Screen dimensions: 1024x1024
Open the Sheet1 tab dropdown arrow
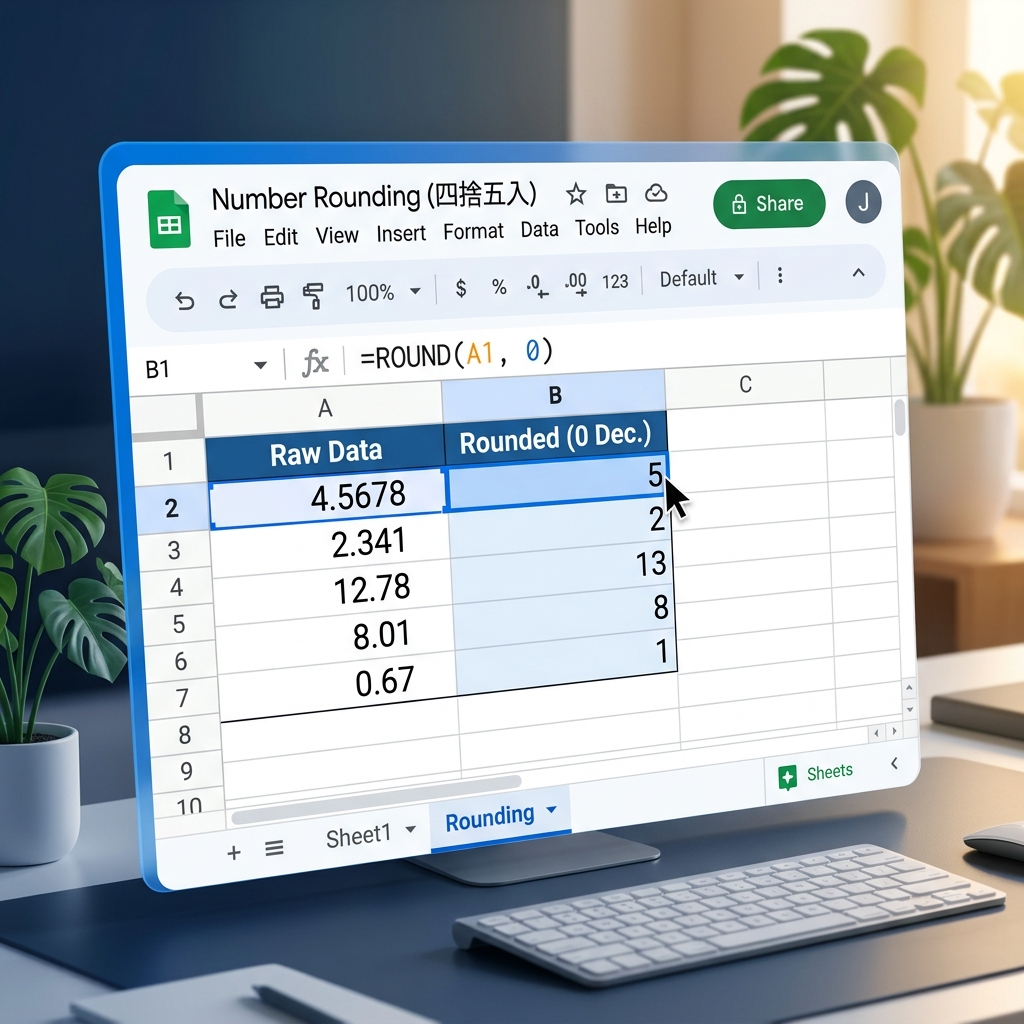(x=411, y=829)
